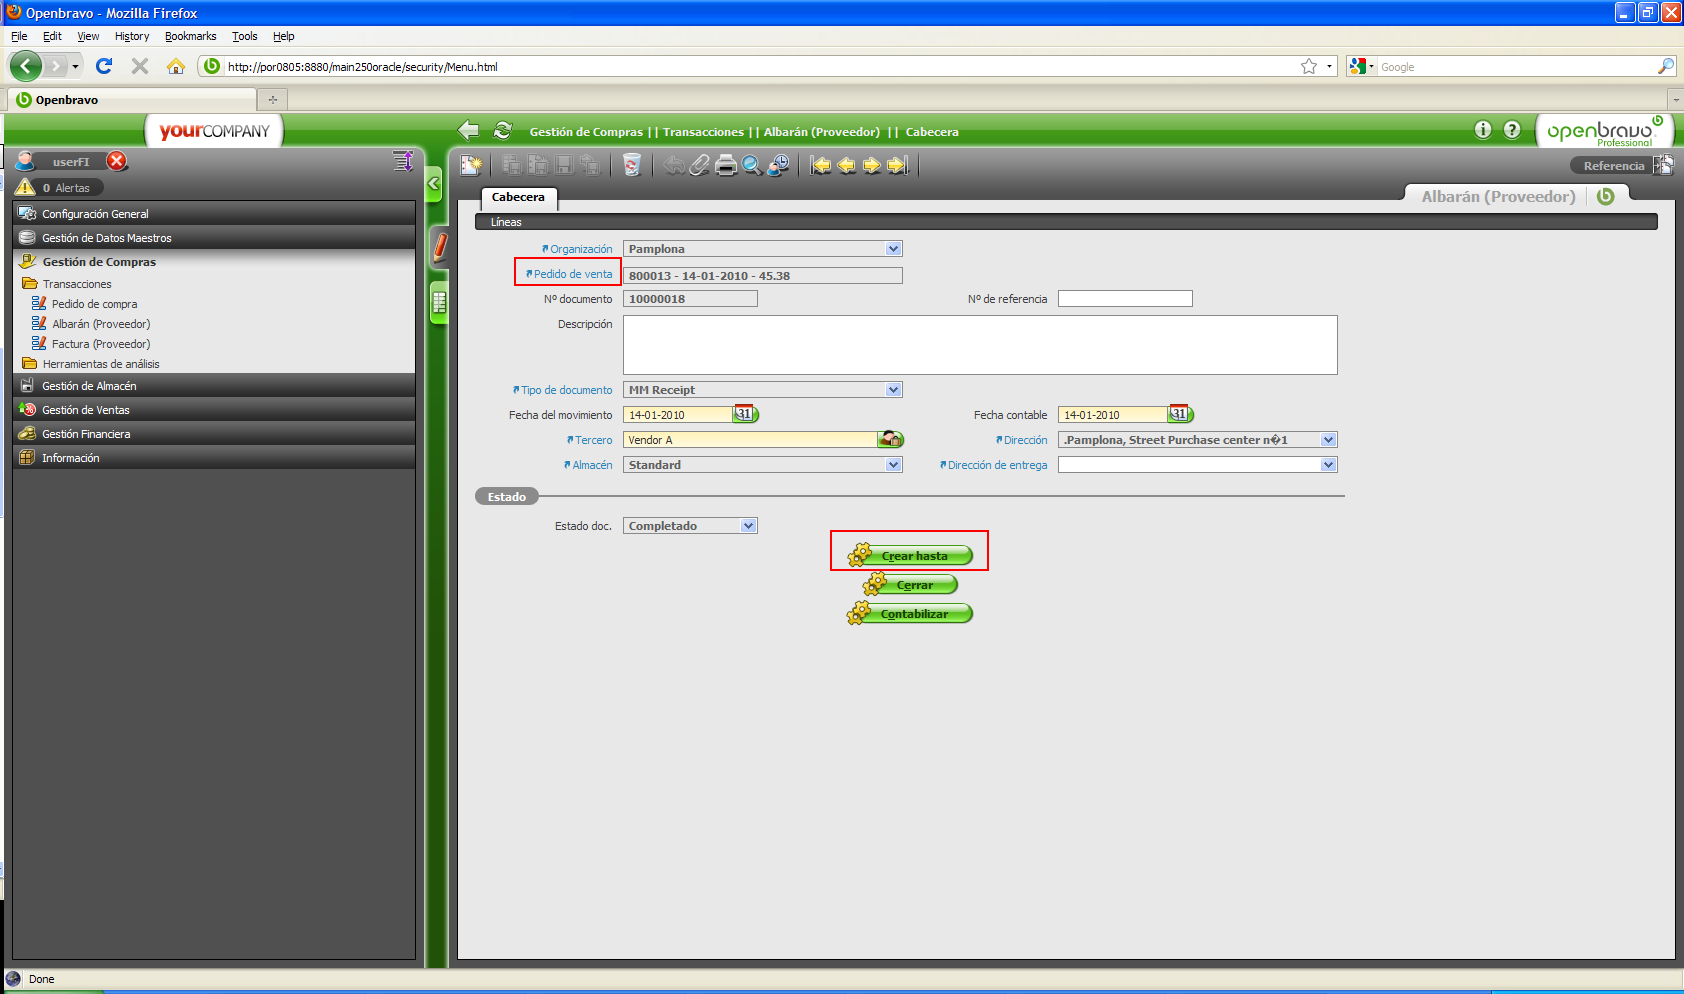Expand the Gestión de Almacén section
The height and width of the screenshot is (994, 1684).
214,385
